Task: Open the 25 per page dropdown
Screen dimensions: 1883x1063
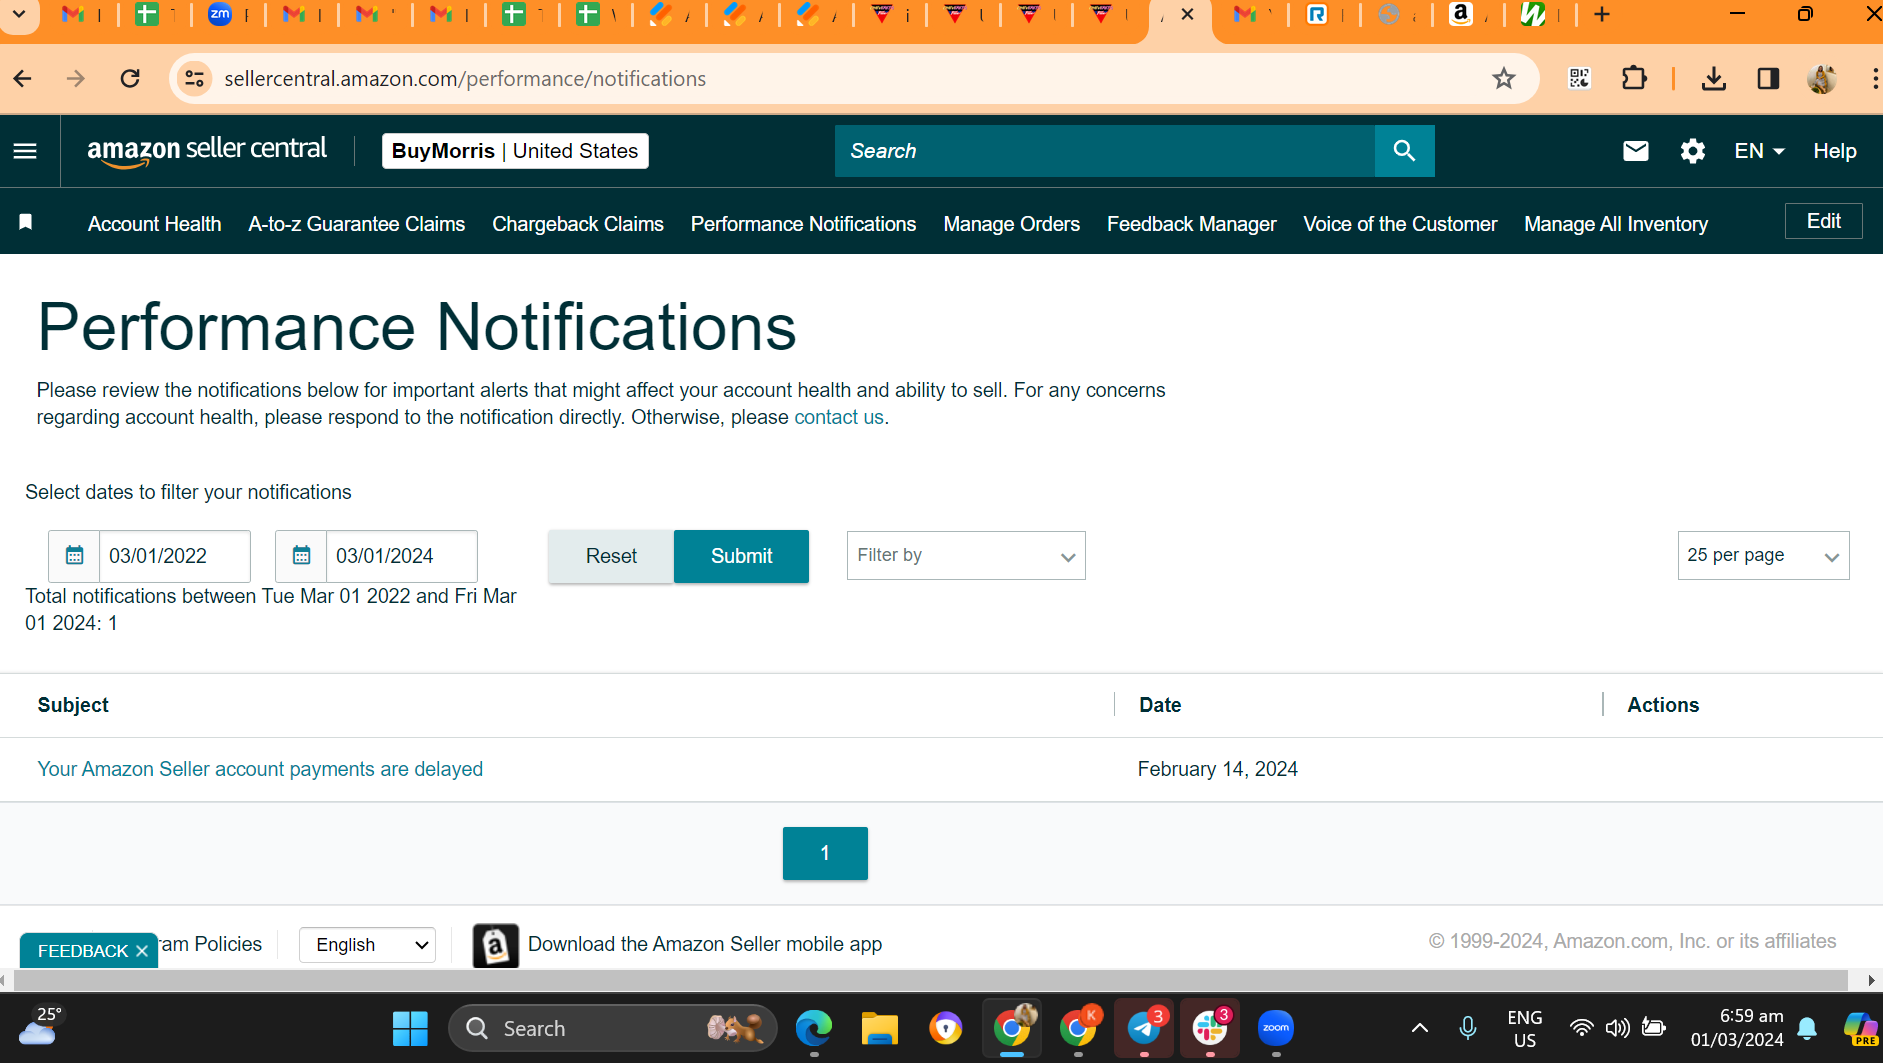Action: point(1763,556)
